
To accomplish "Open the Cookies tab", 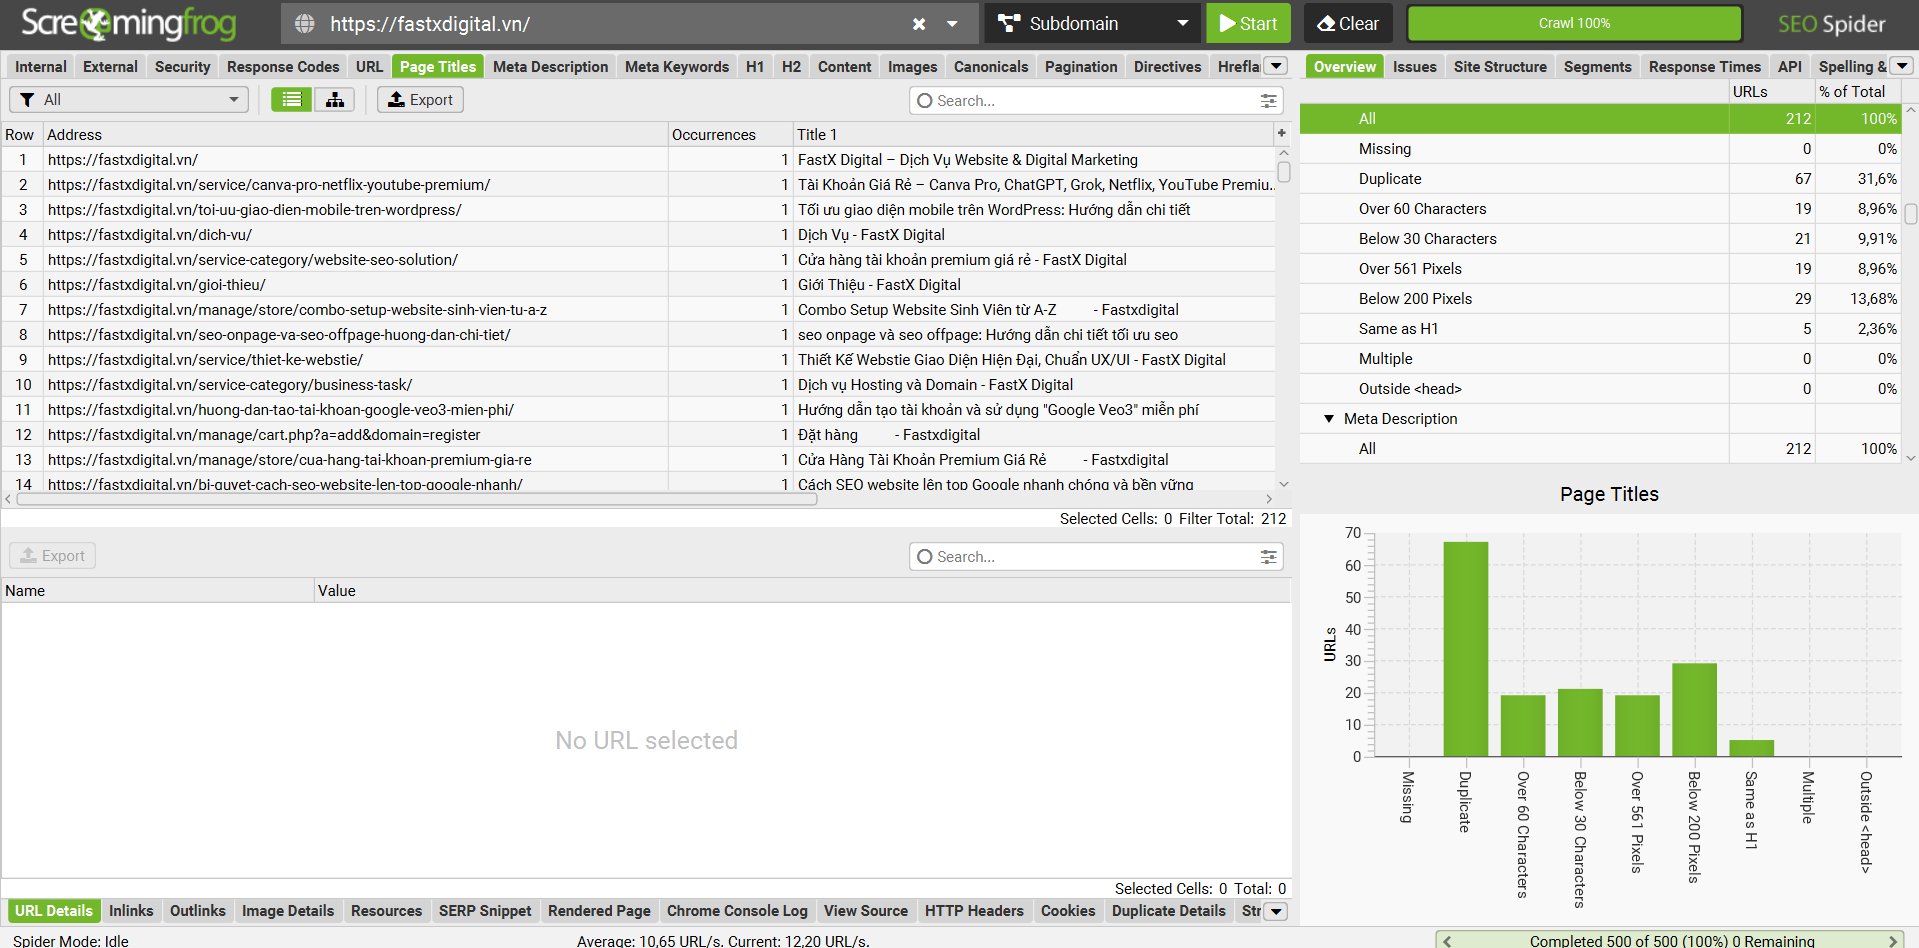I will click(x=1068, y=910).
